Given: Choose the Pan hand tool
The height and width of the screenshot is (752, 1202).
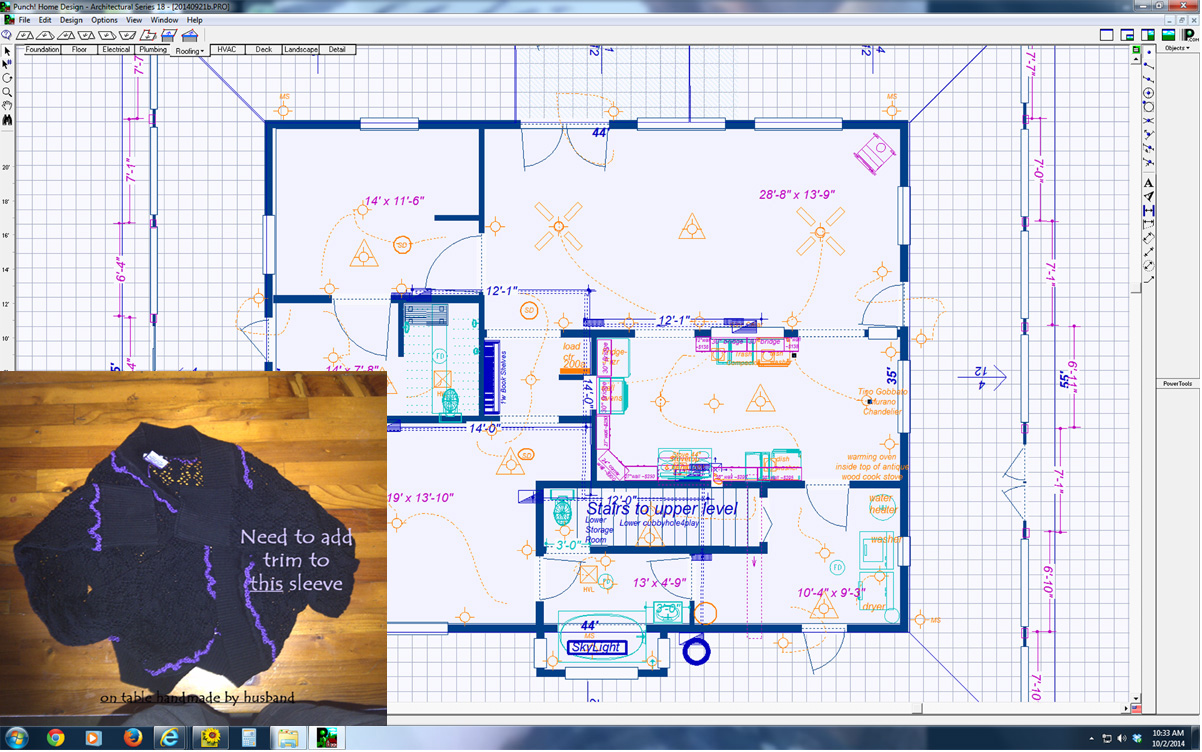Looking at the screenshot, I should pos(7,105).
